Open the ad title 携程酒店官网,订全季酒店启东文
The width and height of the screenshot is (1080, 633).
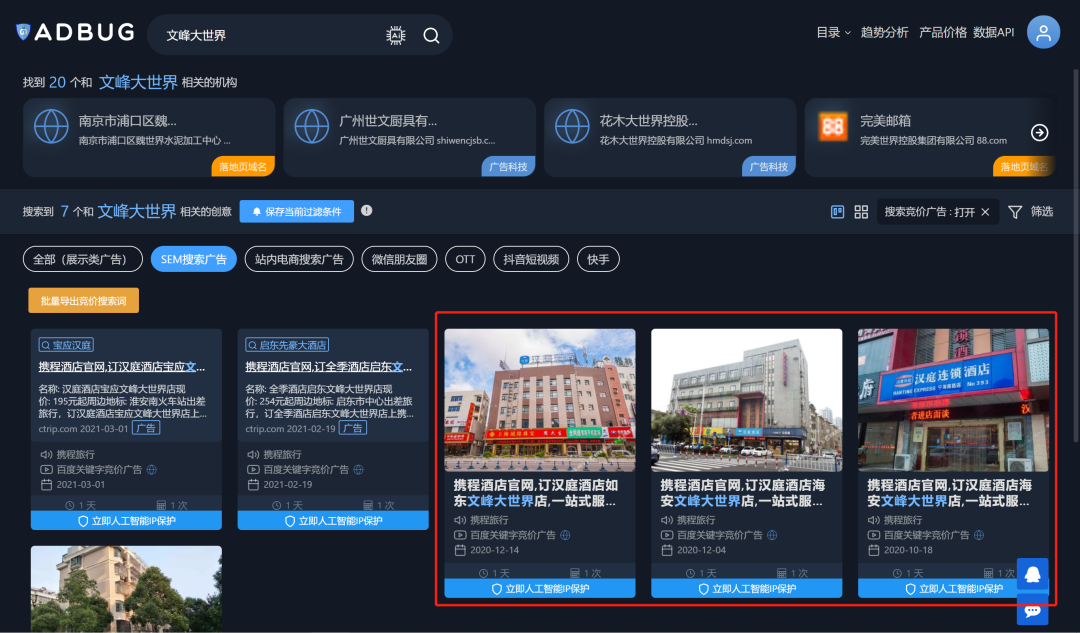pos(329,367)
